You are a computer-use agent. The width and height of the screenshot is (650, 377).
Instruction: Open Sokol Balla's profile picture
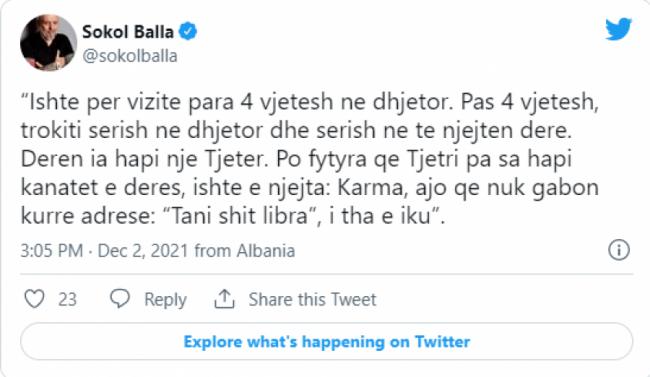pyautogui.click(x=49, y=43)
